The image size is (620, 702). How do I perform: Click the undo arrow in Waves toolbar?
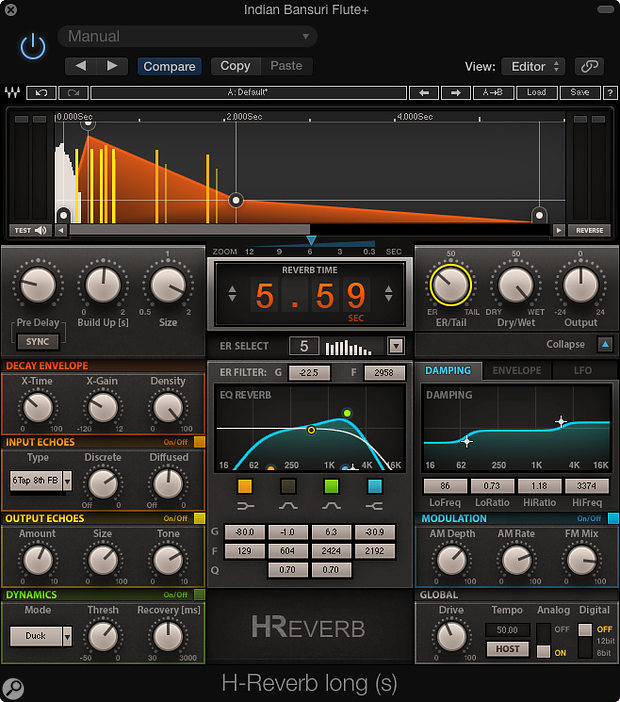(x=41, y=93)
